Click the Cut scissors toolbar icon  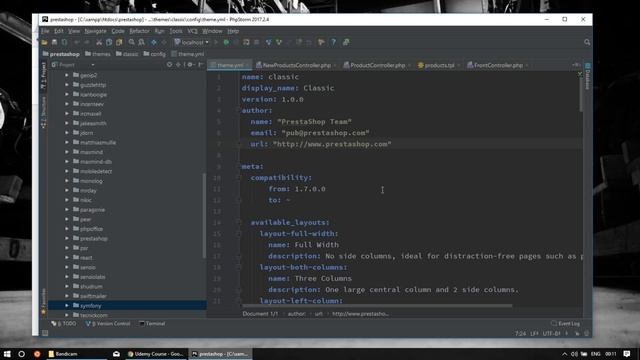coord(99,42)
